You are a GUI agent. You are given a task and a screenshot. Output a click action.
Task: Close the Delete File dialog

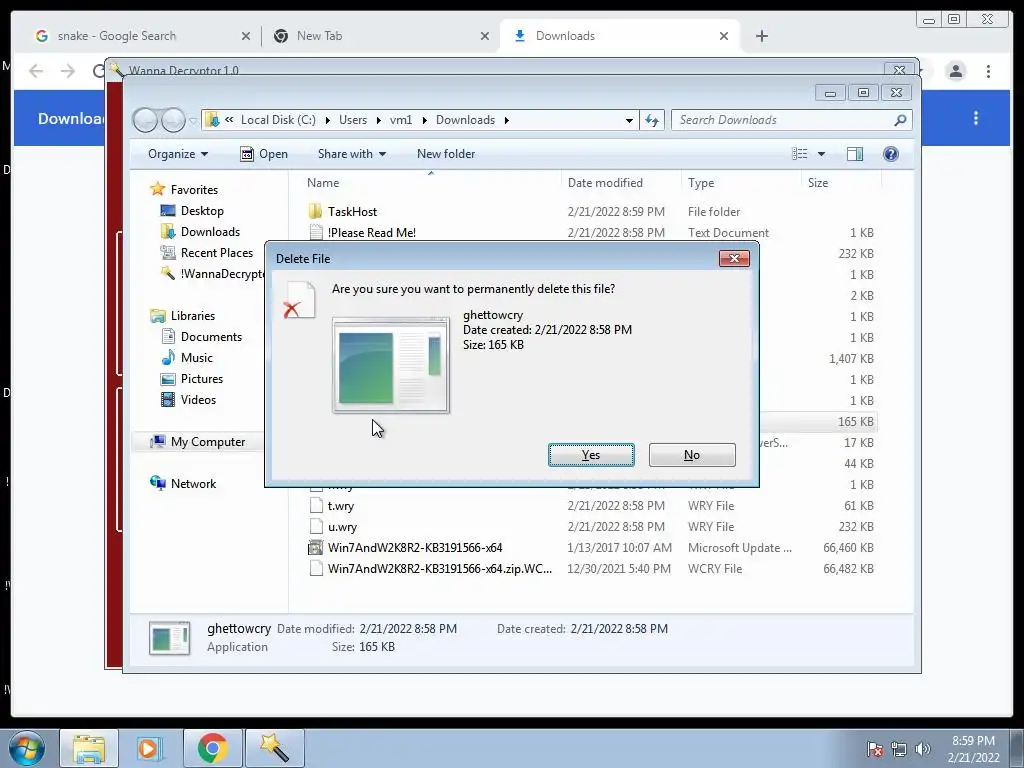pos(734,259)
